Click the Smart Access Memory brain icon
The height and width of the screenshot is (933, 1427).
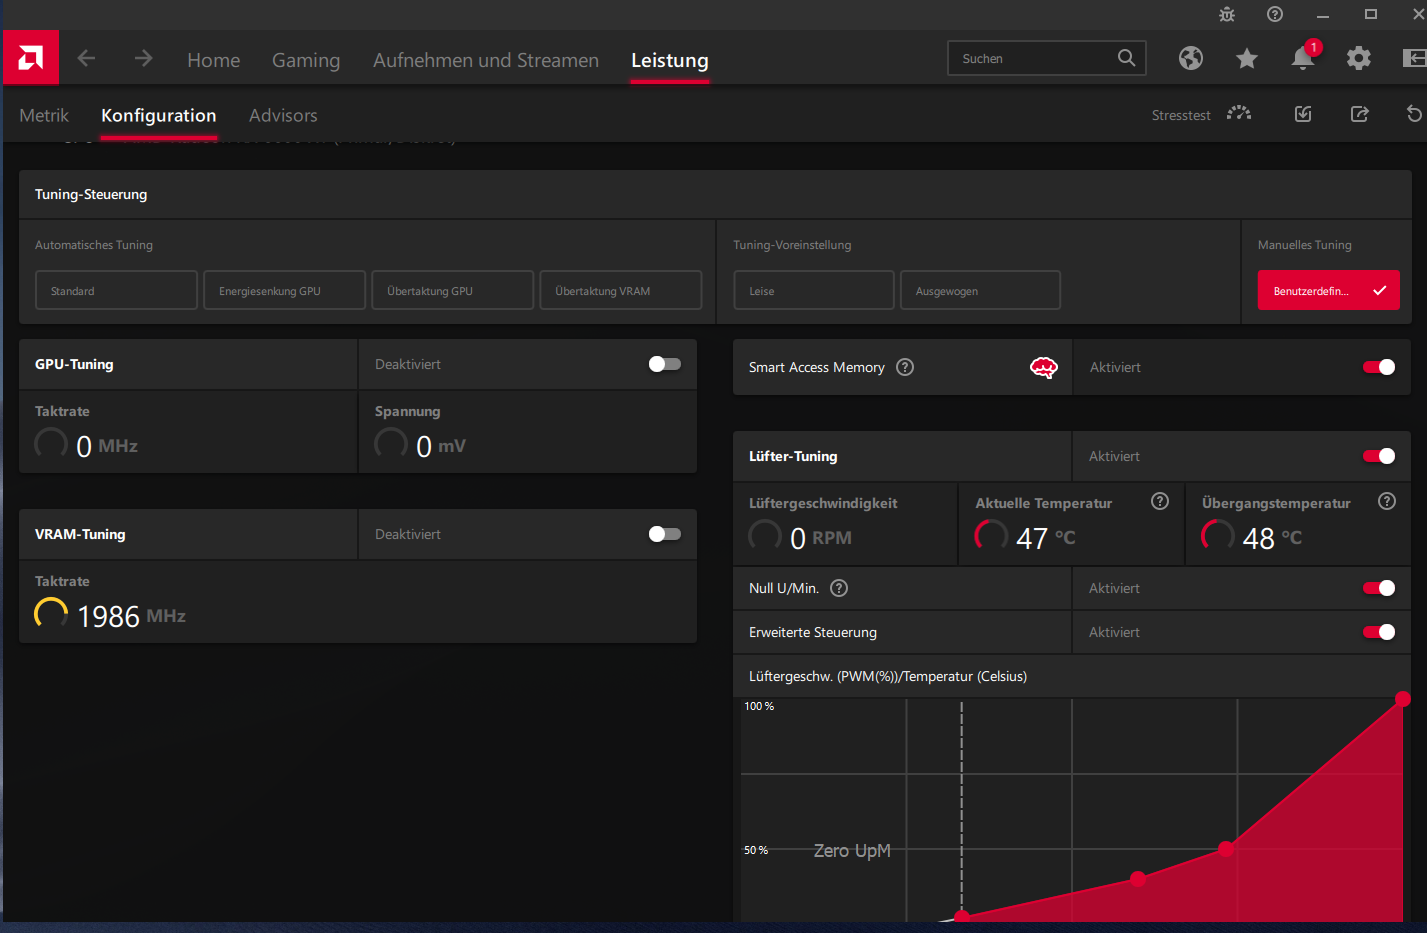click(x=1044, y=368)
